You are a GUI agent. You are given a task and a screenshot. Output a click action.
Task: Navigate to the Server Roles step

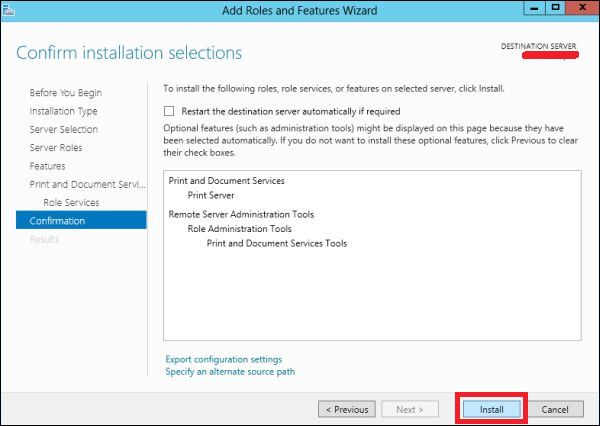click(x=56, y=148)
